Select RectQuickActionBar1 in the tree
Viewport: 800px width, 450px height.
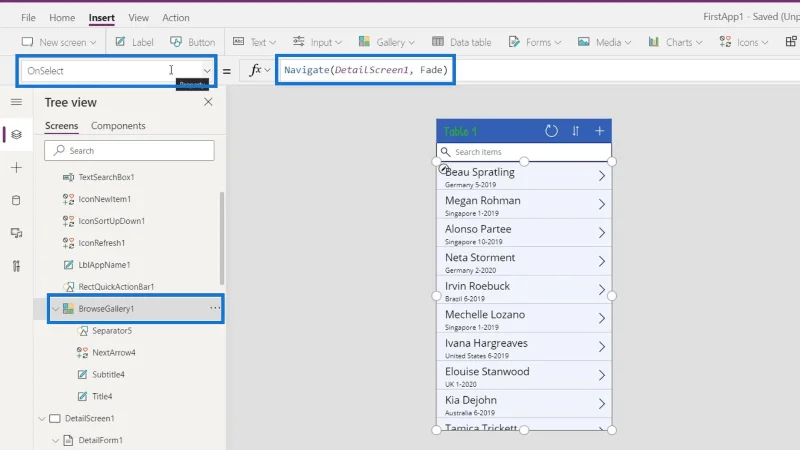click(x=116, y=287)
